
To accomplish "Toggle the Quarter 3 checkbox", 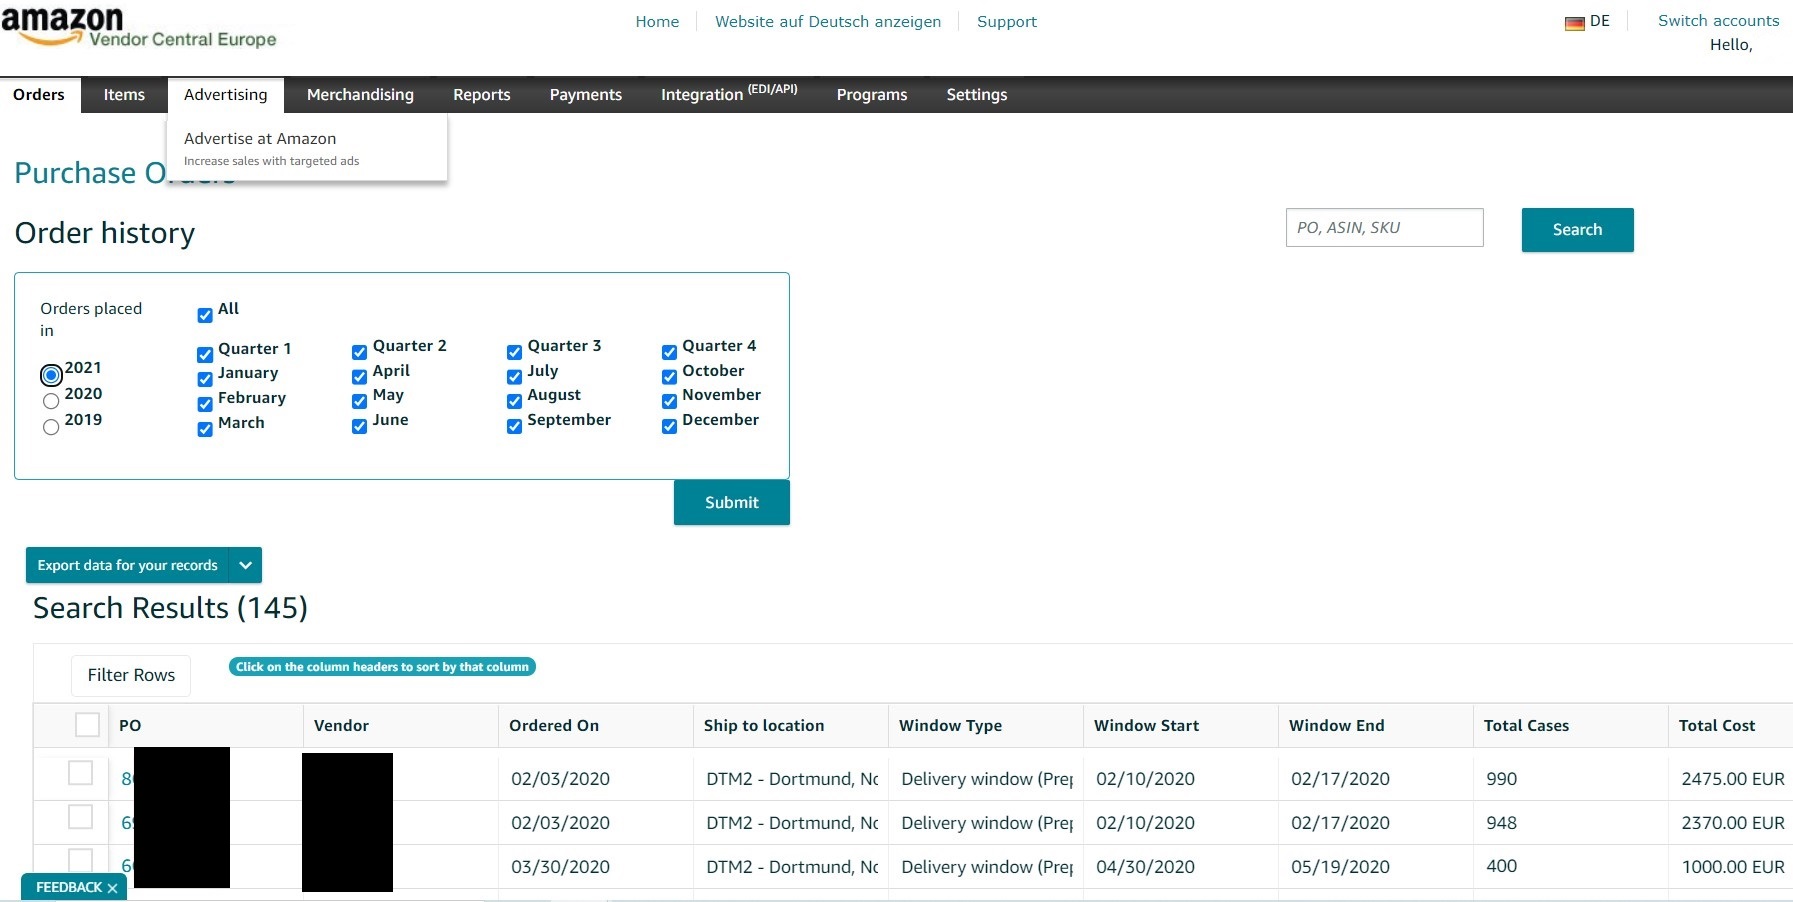I will [514, 352].
